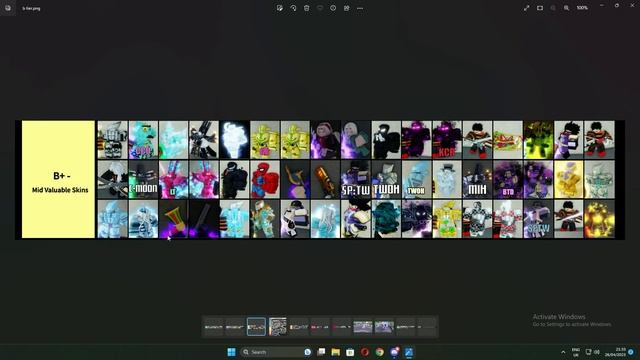Click the Rotate image icon
This screenshot has height=360, width=640.
click(293, 8)
